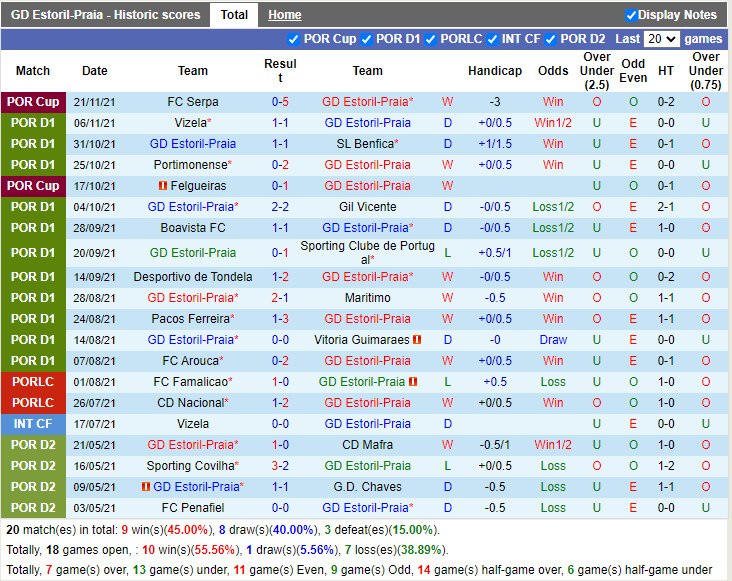Click the red card icon beside Vitoria Guimaraes
Viewport: 732px width, 581px height.
coord(417,340)
